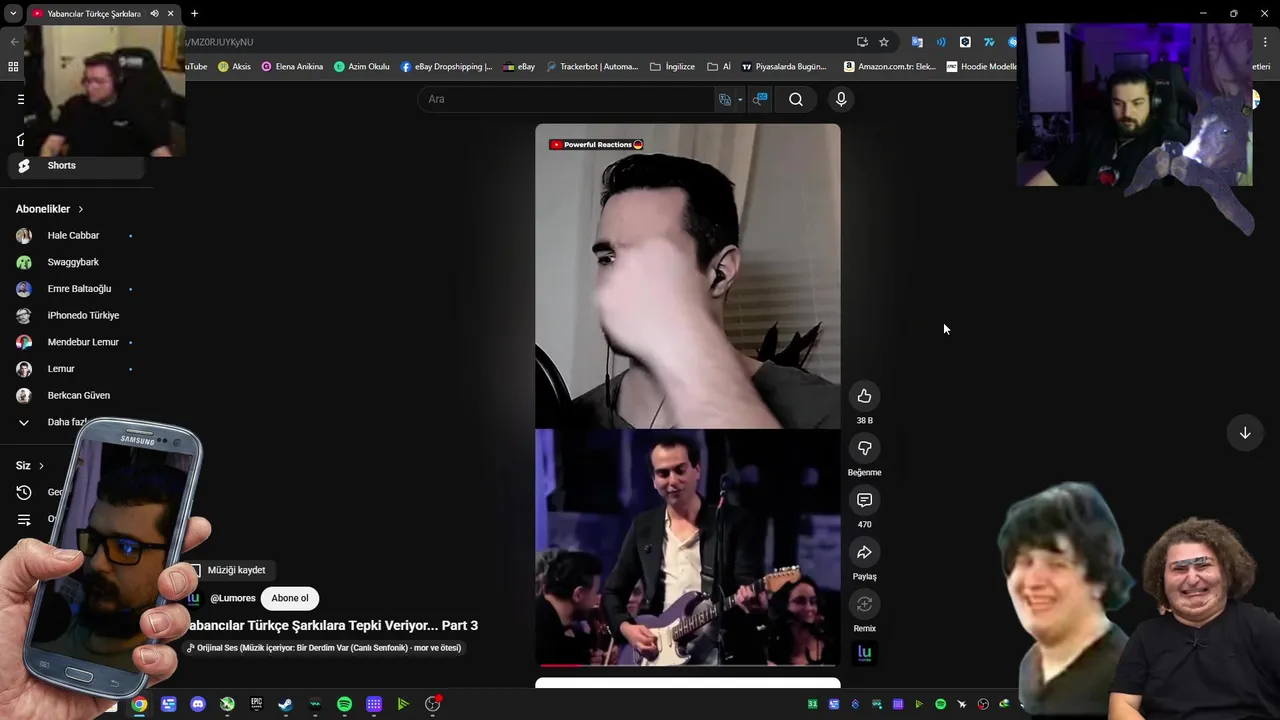The width and height of the screenshot is (1280, 720).
Task: Click the Shorts video title text
Action: [x=332, y=625]
